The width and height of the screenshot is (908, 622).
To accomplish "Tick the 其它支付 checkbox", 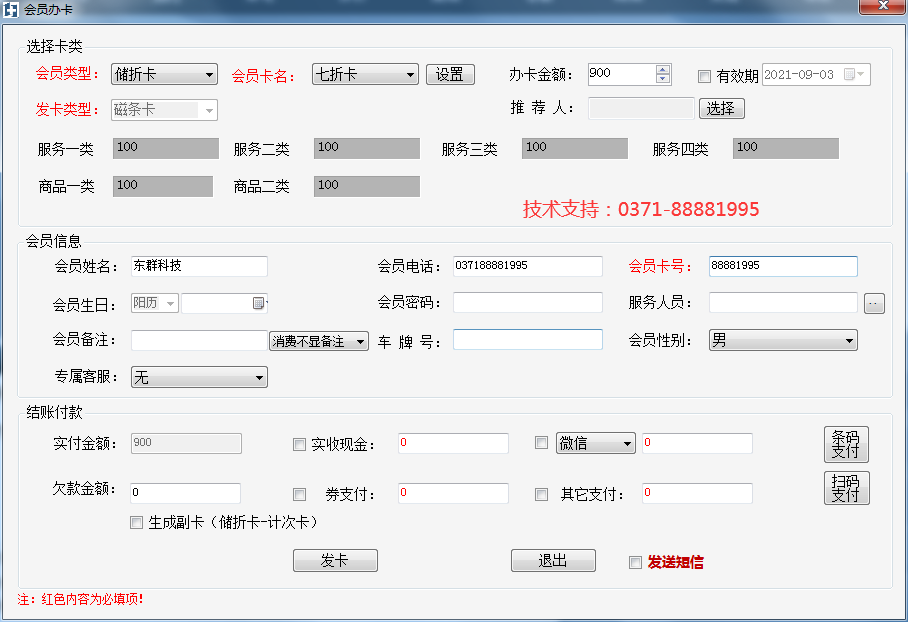I will coord(541,494).
